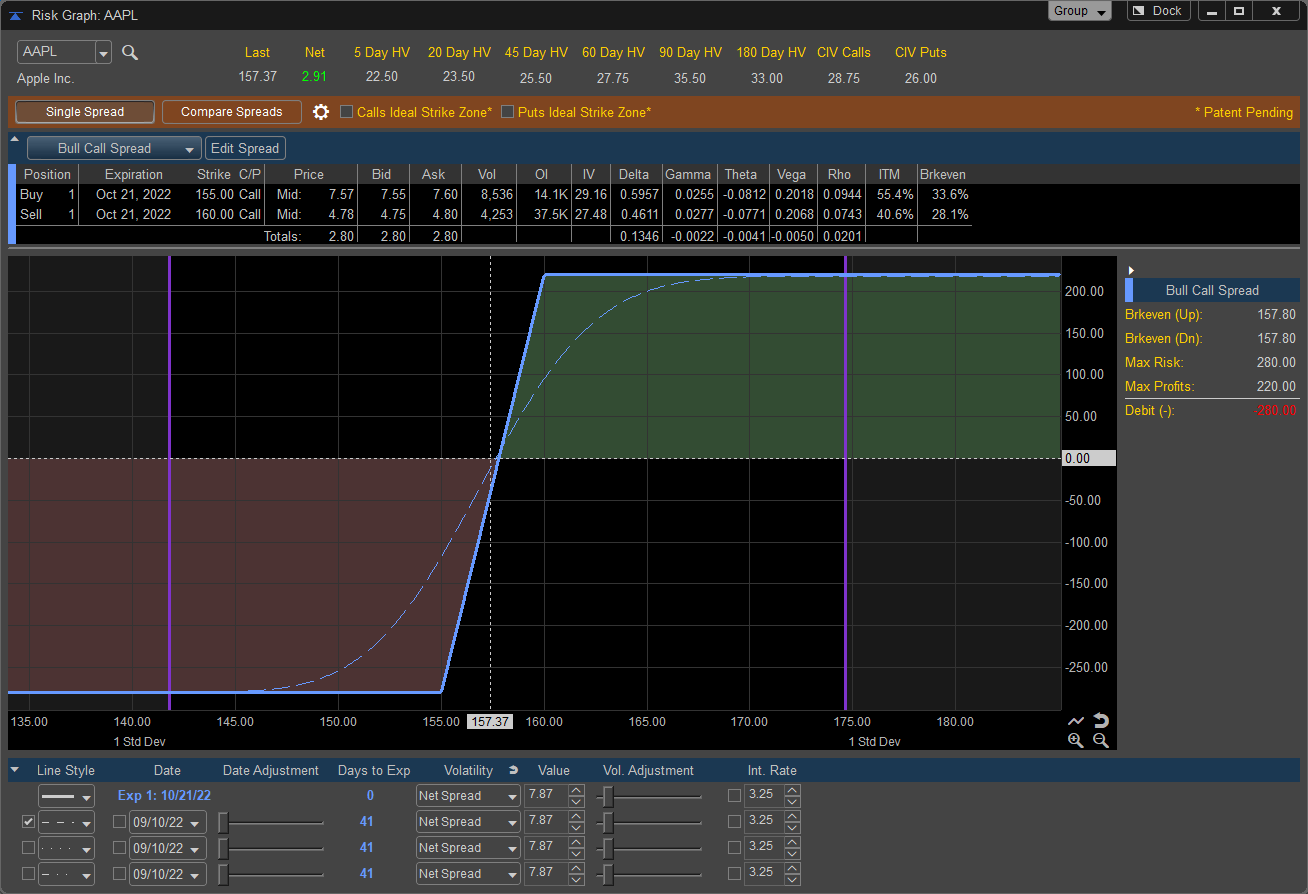Click the Max Profits value 220.00

tap(1276, 386)
